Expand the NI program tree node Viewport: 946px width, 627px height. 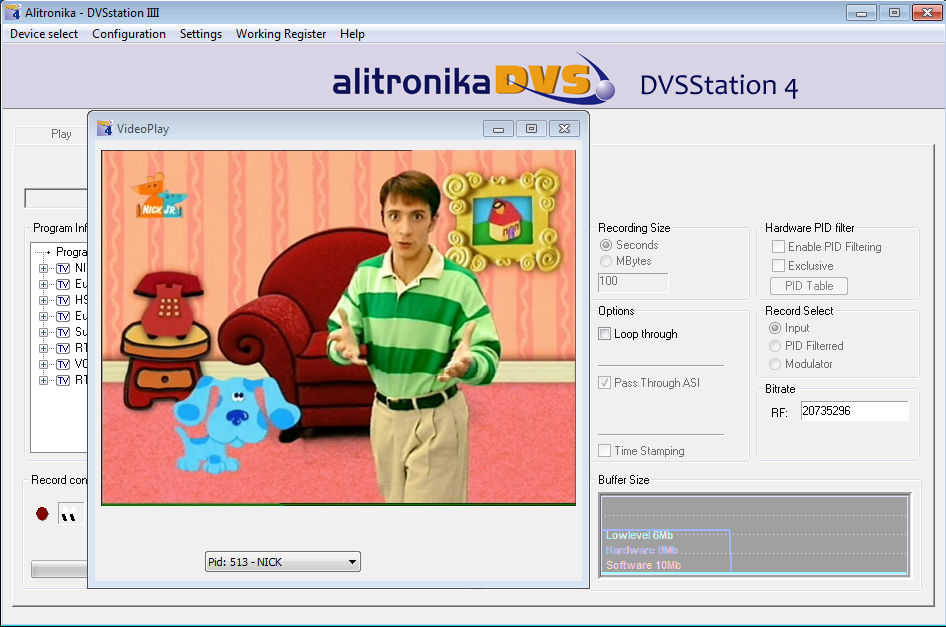pyautogui.click(x=43, y=268)
